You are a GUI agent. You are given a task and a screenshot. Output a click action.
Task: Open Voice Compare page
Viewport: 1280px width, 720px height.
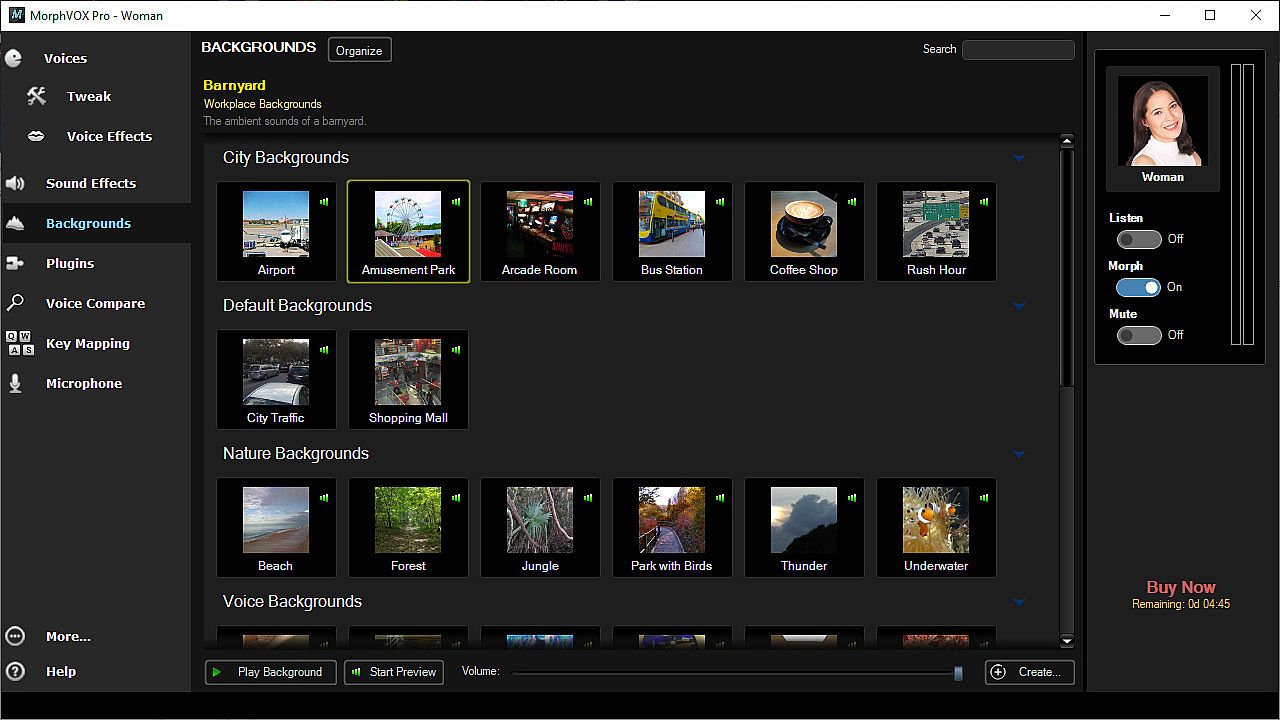coord(95,303)
